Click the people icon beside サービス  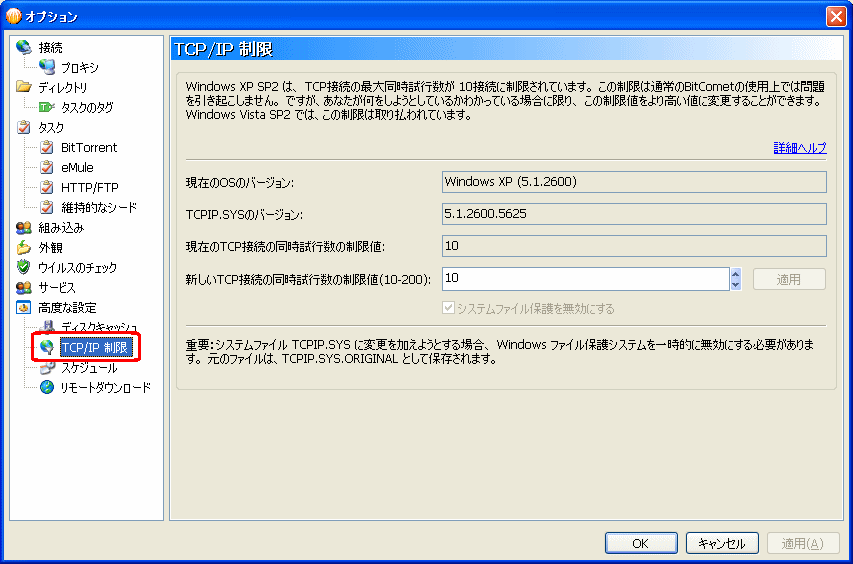click(x=23, y=287)
